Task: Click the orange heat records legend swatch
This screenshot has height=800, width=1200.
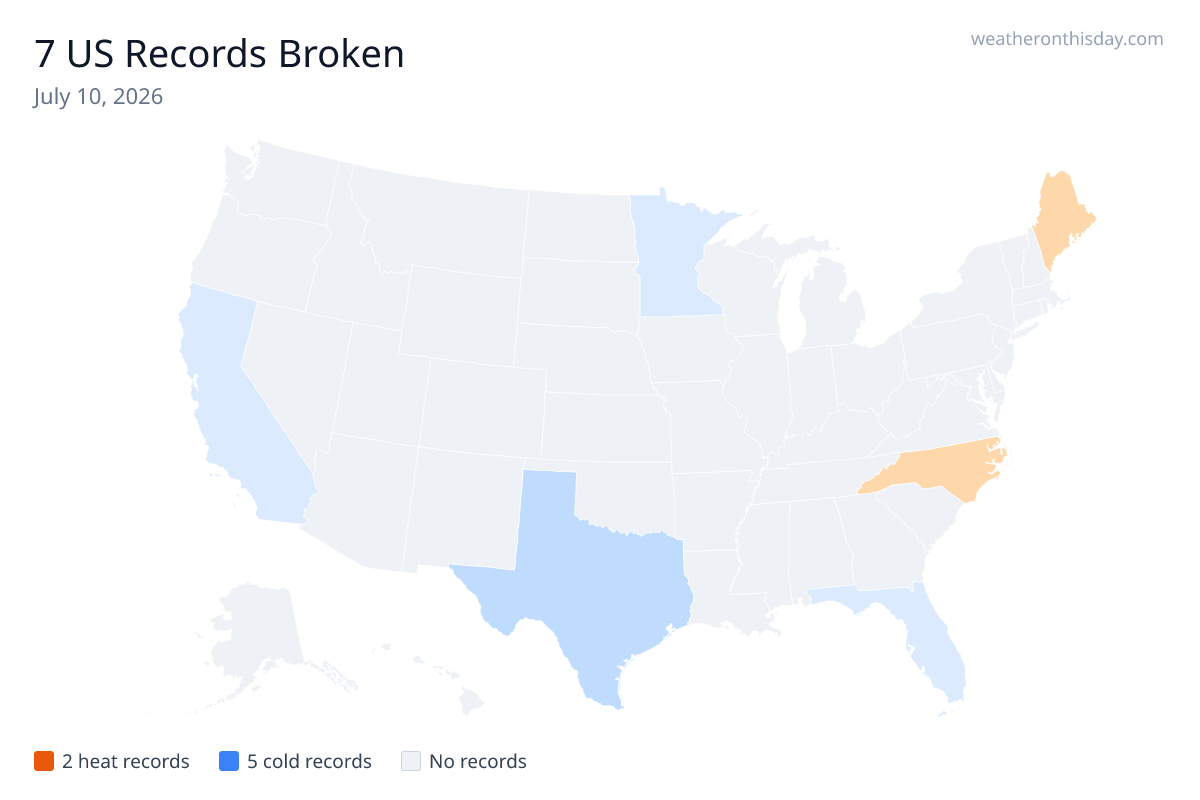Action: [43, 761]
